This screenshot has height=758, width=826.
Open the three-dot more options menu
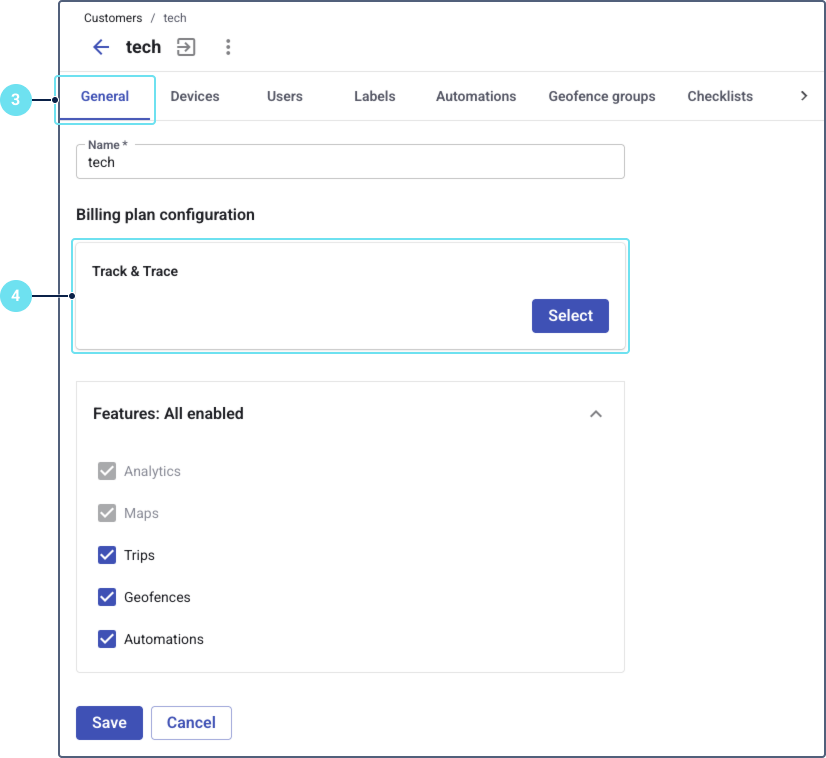click(x=228, y=47)
